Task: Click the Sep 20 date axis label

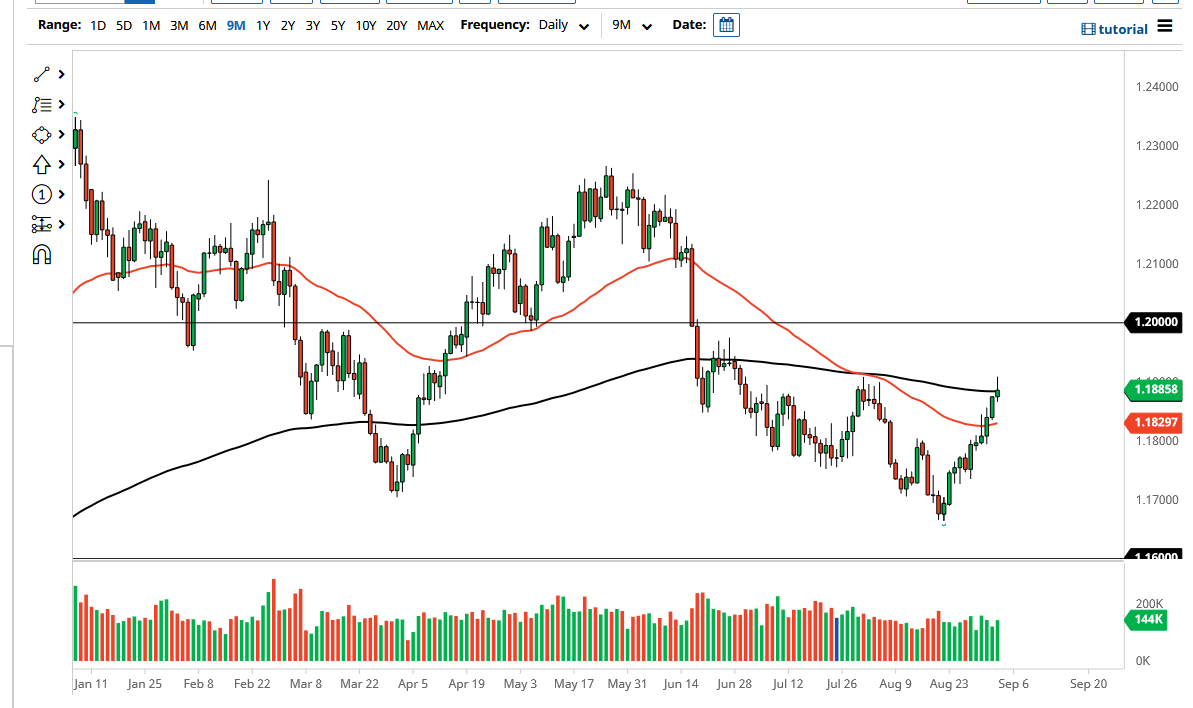Action: [x=1088, y=684]
